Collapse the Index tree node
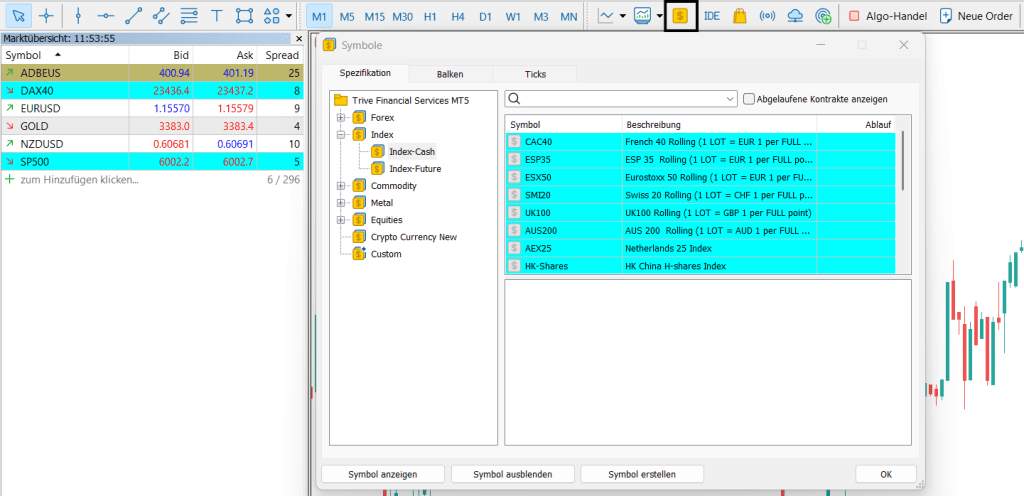The image size is (1024, 496). point(340,135)
